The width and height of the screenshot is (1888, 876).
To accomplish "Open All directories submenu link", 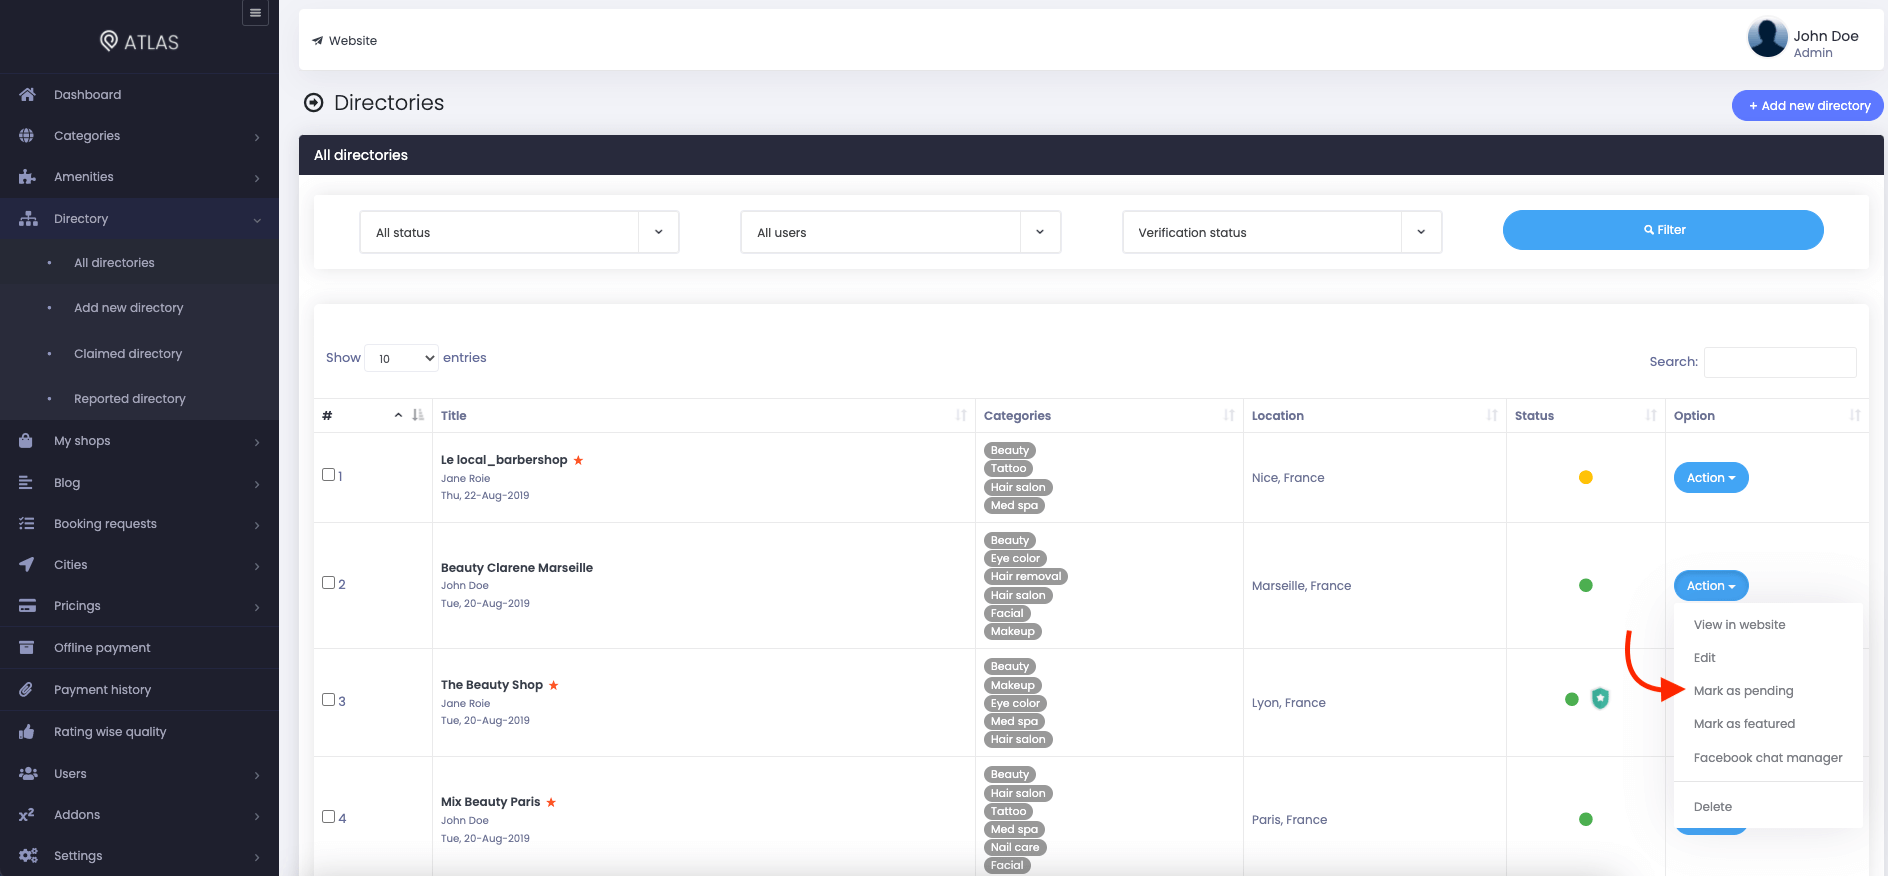I will click(114, 263).
